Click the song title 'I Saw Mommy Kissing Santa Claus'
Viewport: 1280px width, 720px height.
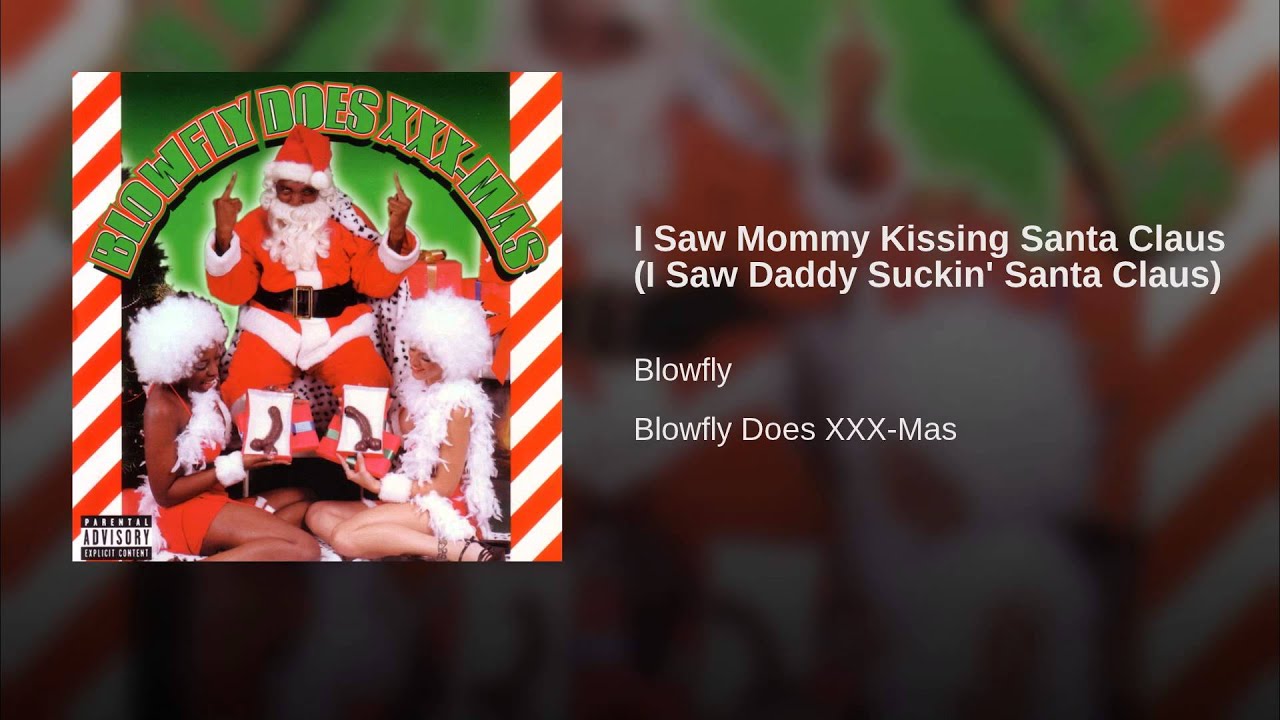click(x=929, y=239)
